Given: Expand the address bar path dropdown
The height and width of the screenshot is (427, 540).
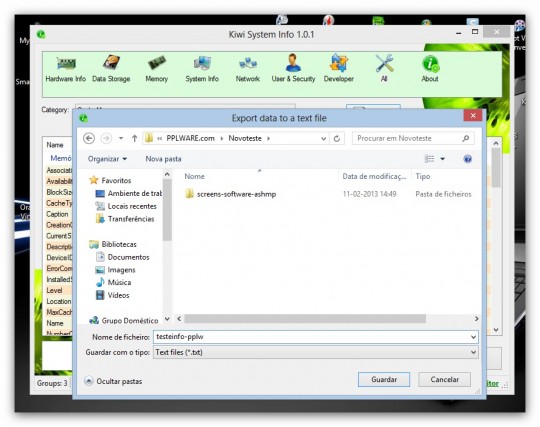Looking at the screenshot, I should click(x=323, y=139).
